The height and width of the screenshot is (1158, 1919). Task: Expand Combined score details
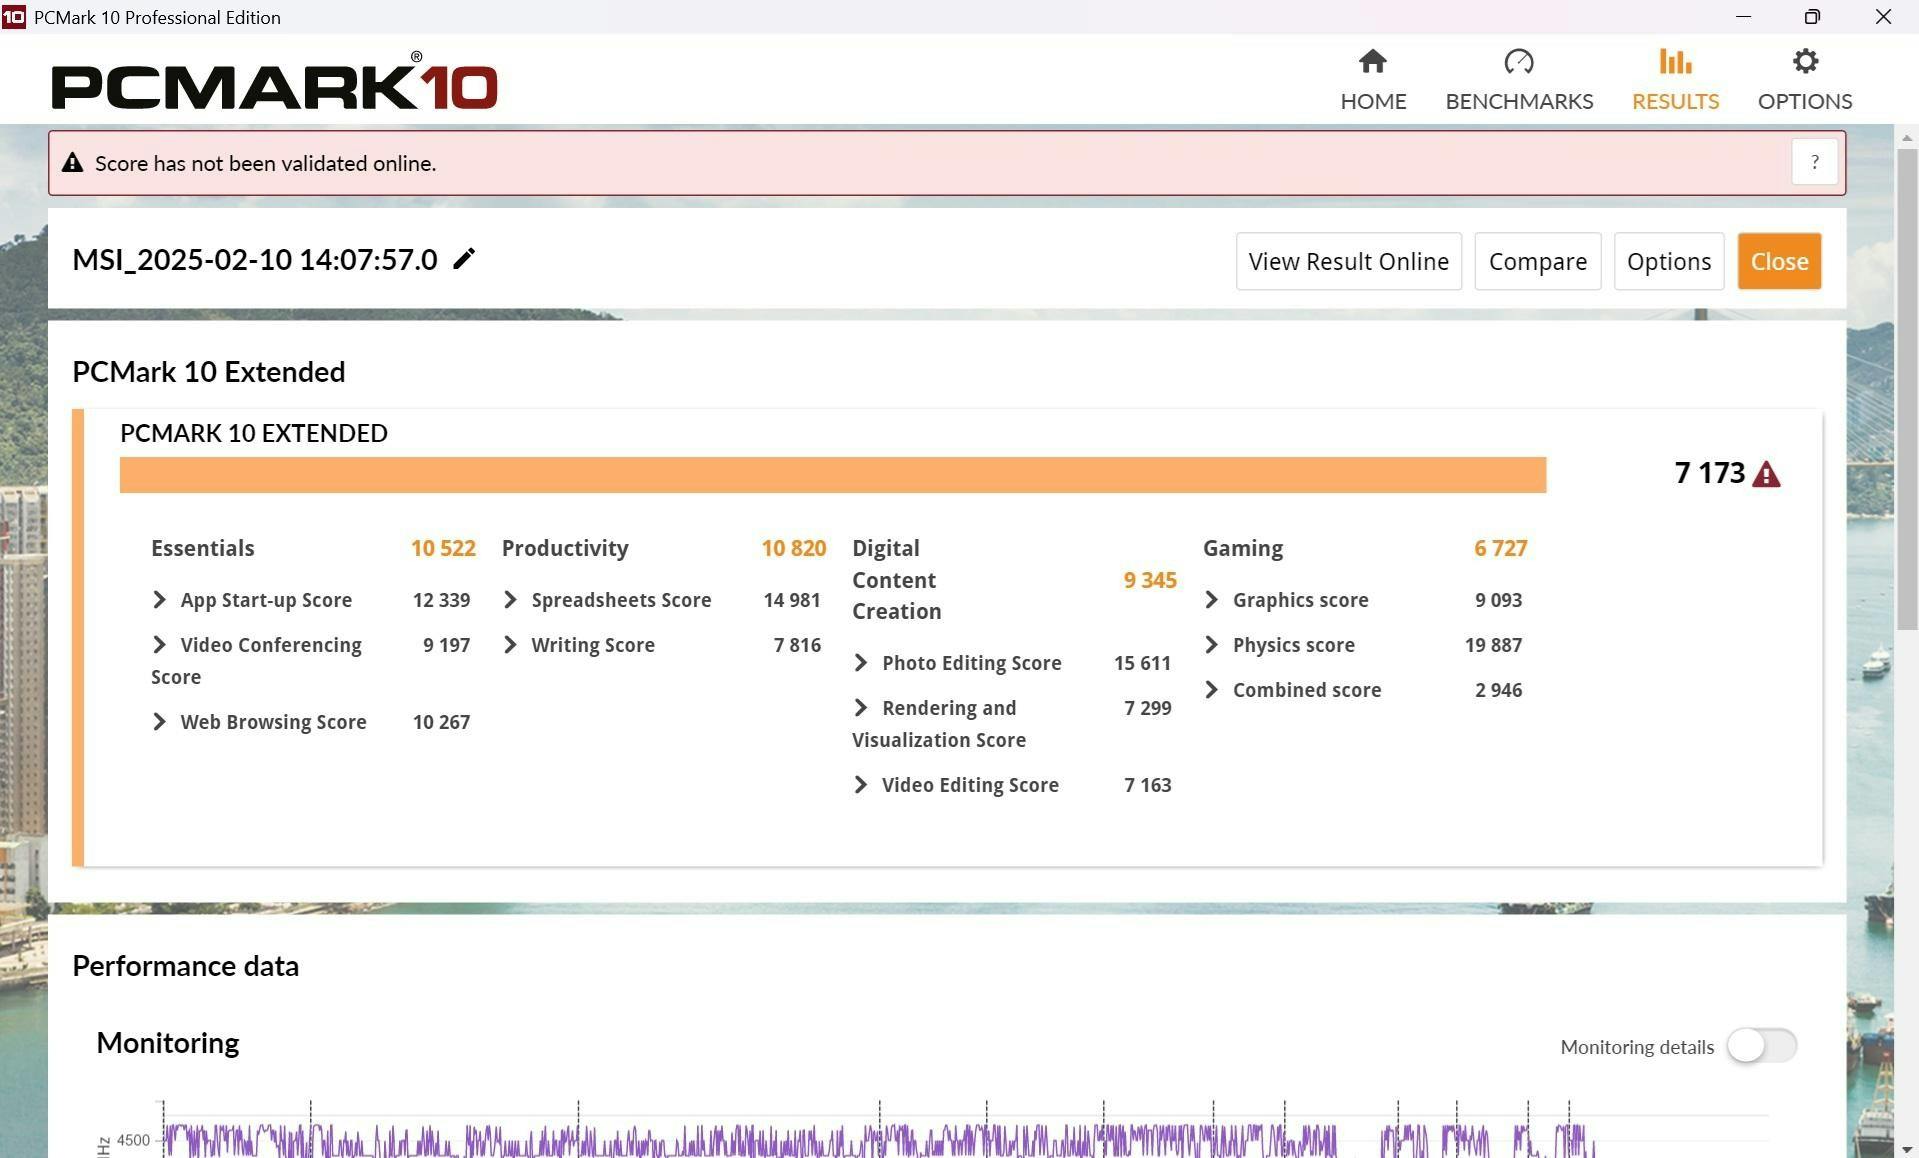(x=1211, y=690)
